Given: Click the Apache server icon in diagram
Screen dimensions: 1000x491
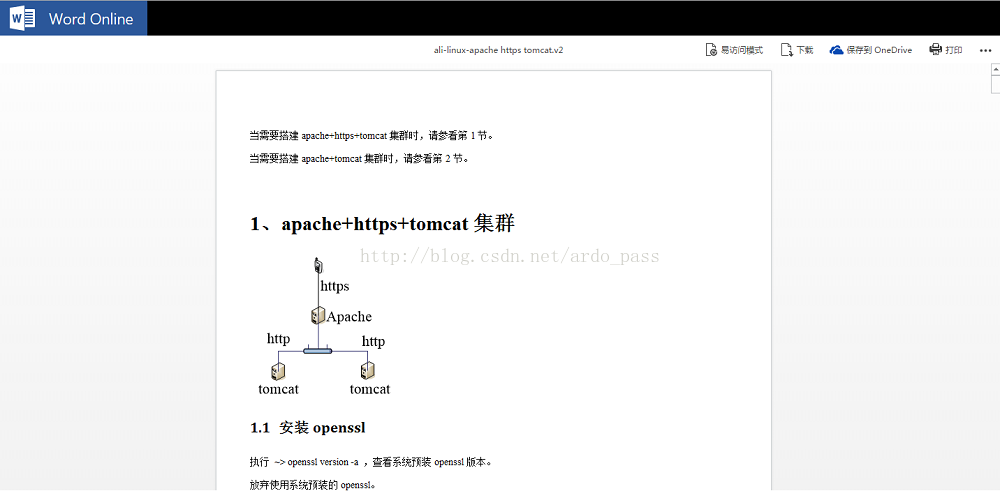Looking at the screenshot, I should click(318, 315).
